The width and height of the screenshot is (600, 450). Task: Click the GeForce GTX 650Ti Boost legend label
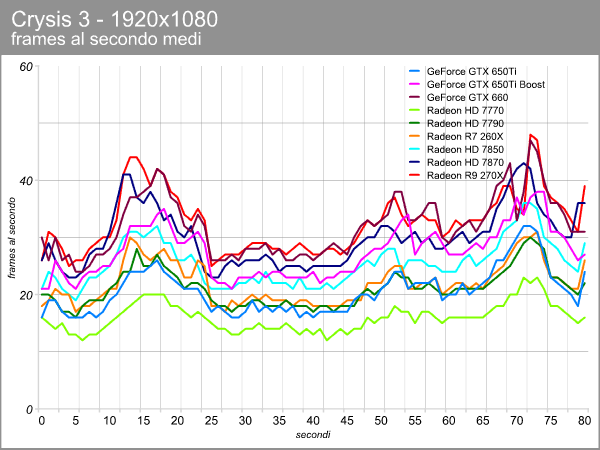[x=486, y=85]
